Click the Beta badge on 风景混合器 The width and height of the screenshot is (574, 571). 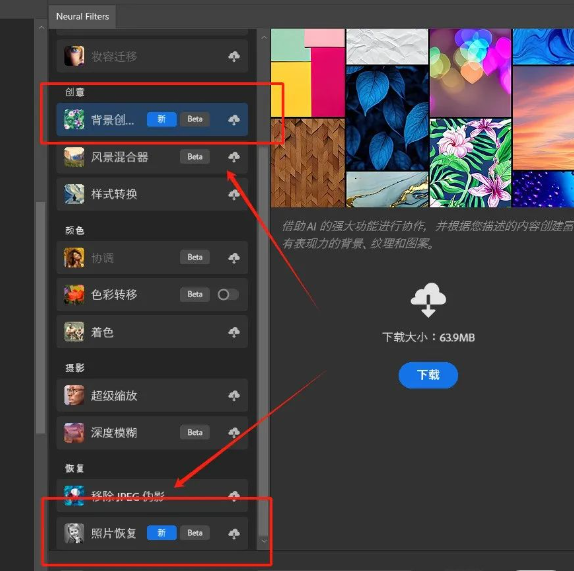click(x=195, y=157)
